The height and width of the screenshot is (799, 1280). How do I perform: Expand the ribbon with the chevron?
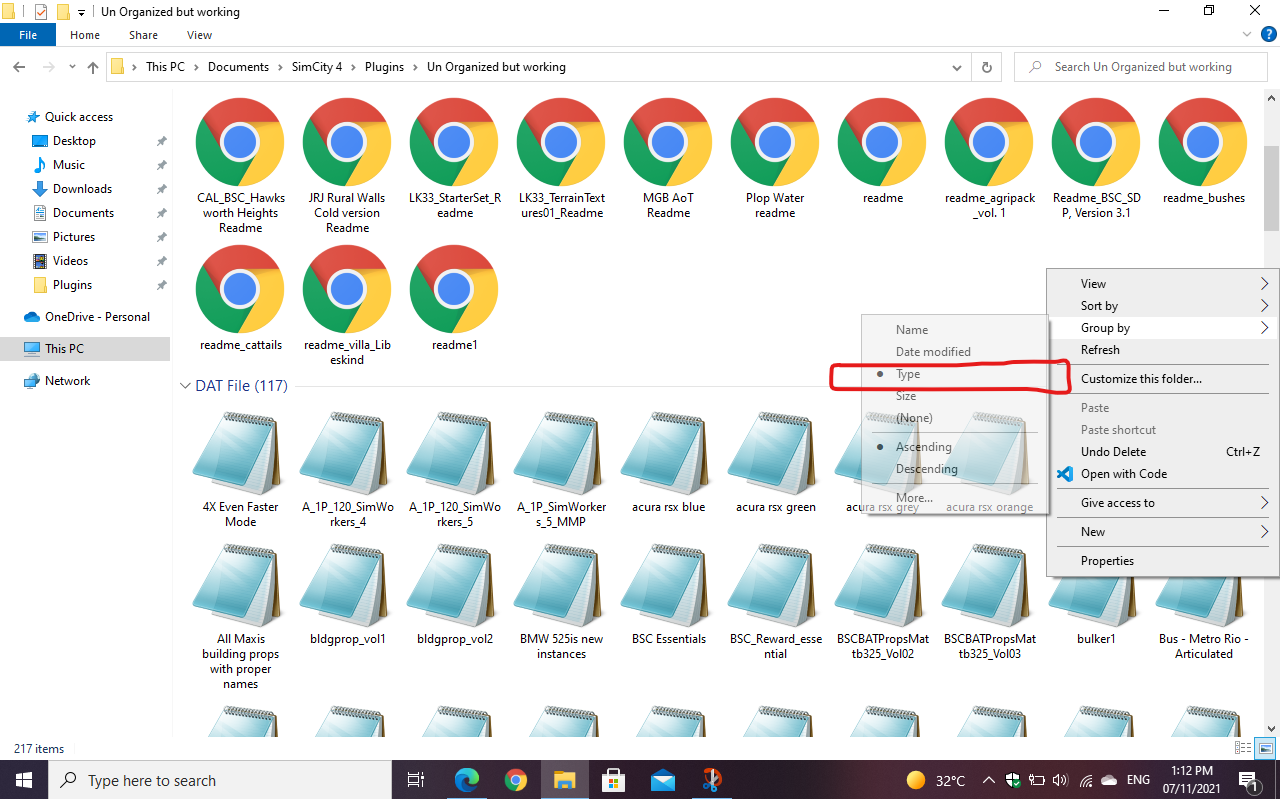(1245, 34)
